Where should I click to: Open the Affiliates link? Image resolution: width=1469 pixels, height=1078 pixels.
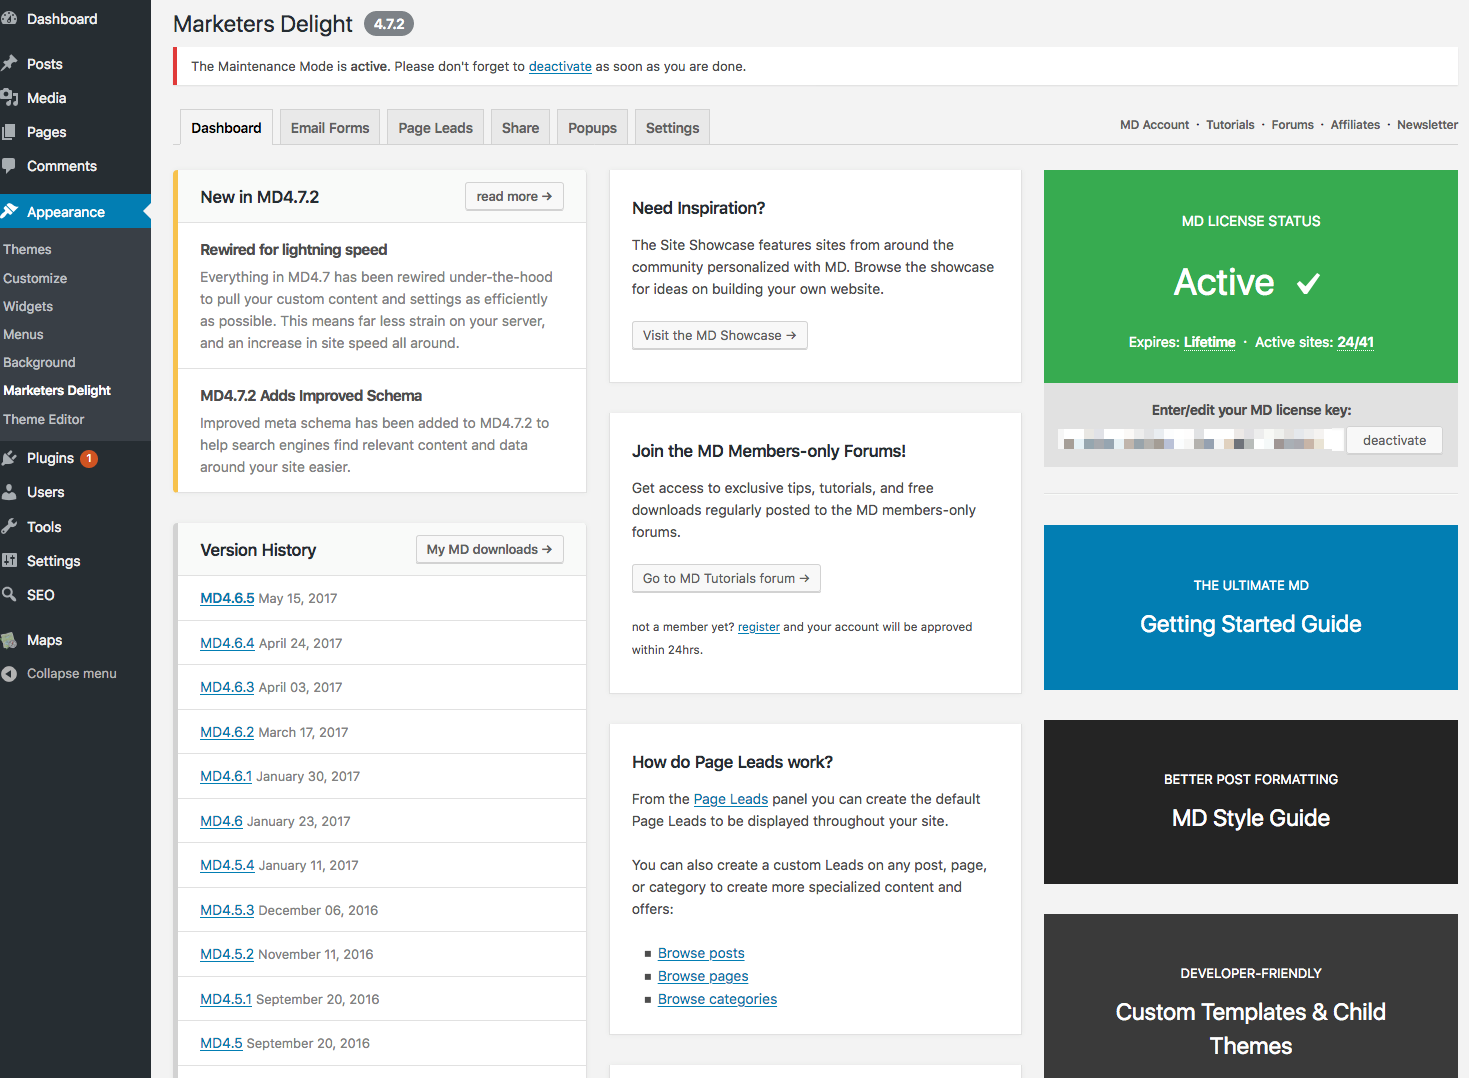[x=1355, y=125]
